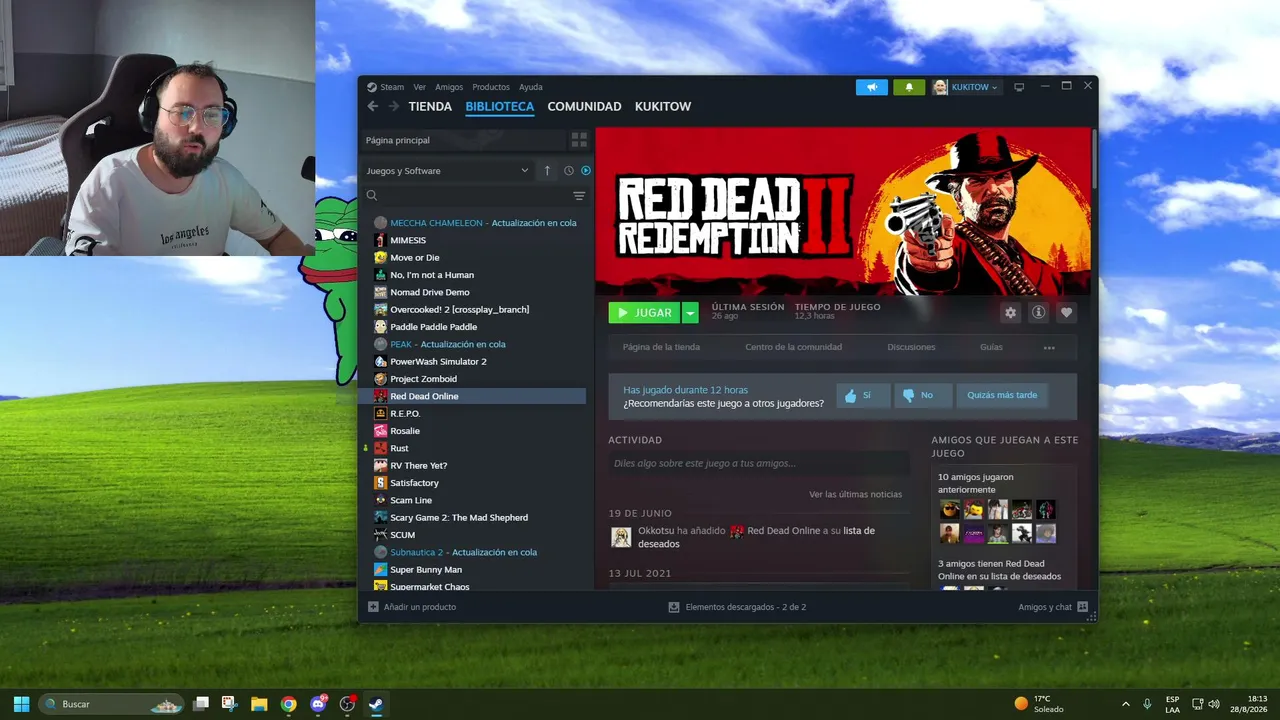Go forward with the right navigation arrow

point(394,106)
